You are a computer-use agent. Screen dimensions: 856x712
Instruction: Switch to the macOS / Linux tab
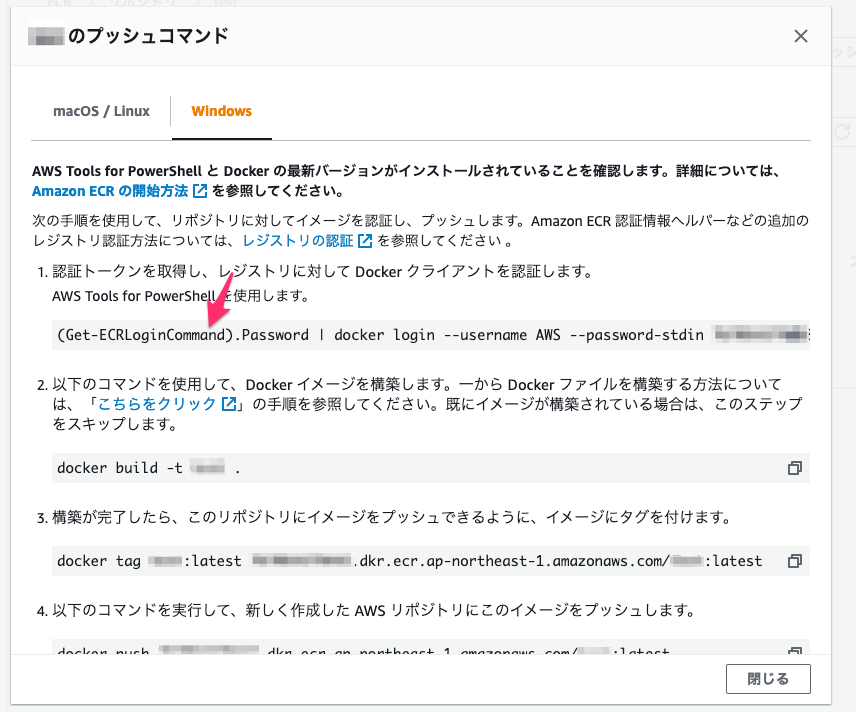tap(101, 111)
